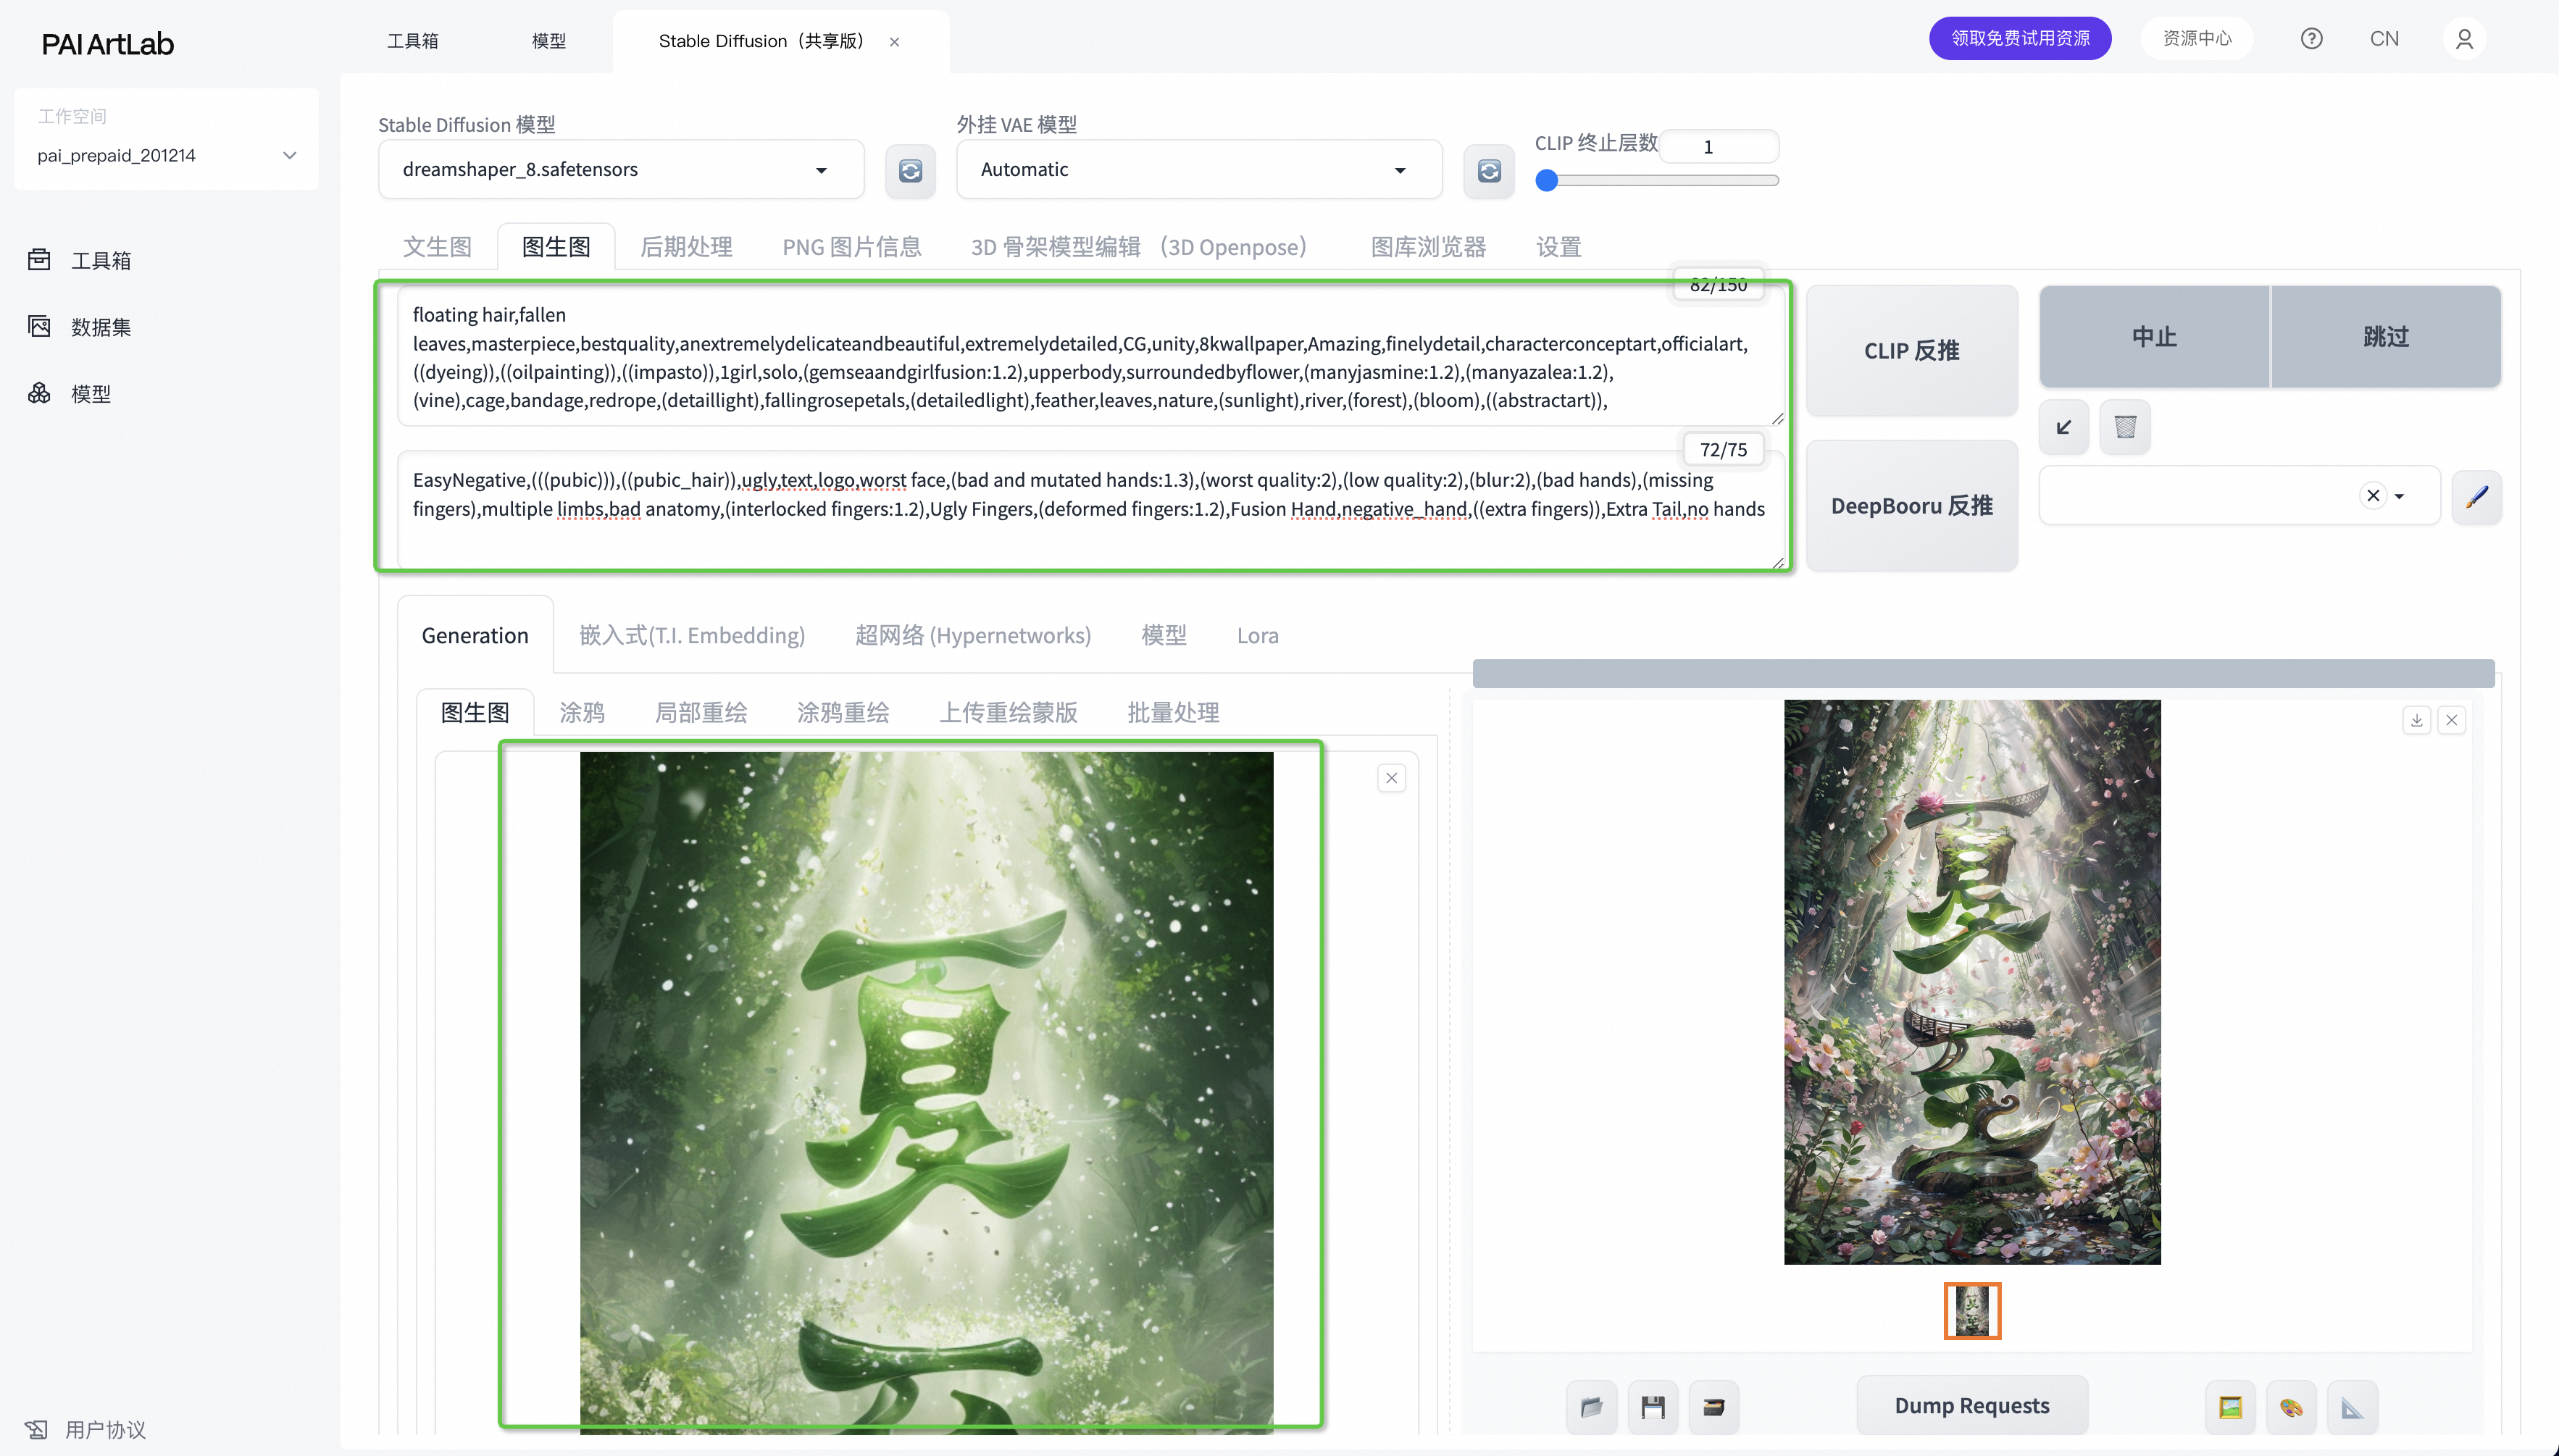Open the external VAE Automatic dropdown

(1399, 170)
